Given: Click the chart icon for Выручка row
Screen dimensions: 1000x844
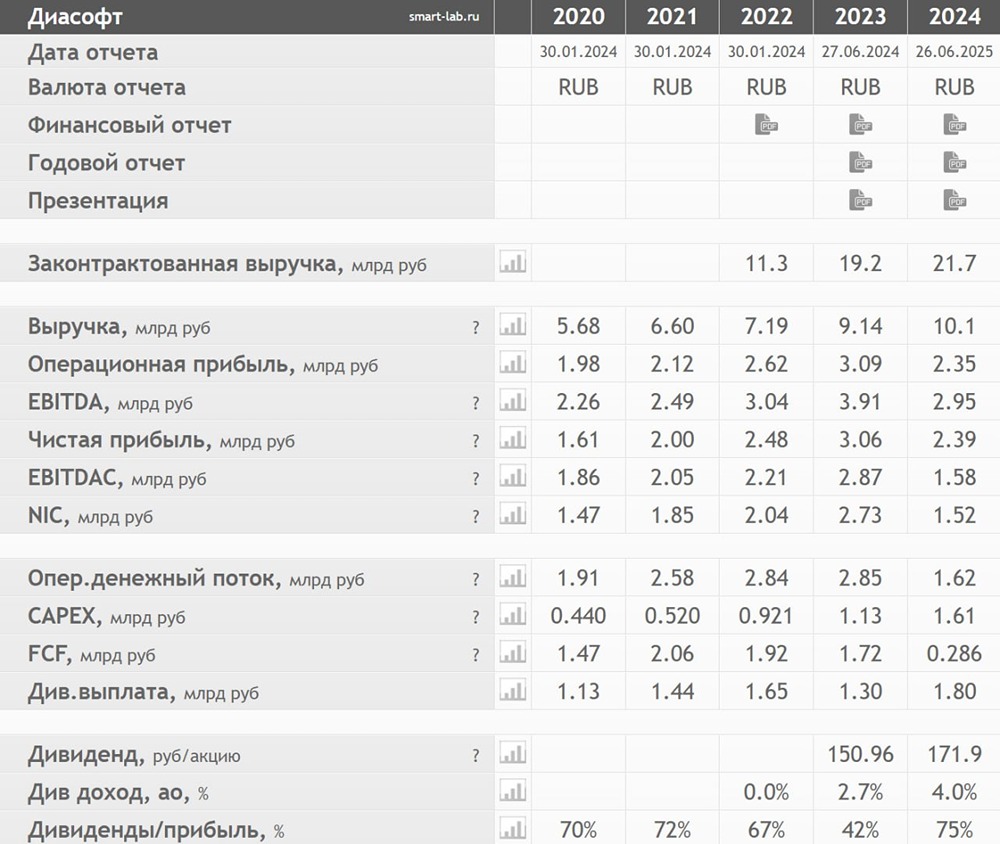Looking at the screenshot, I should point(513,325).
